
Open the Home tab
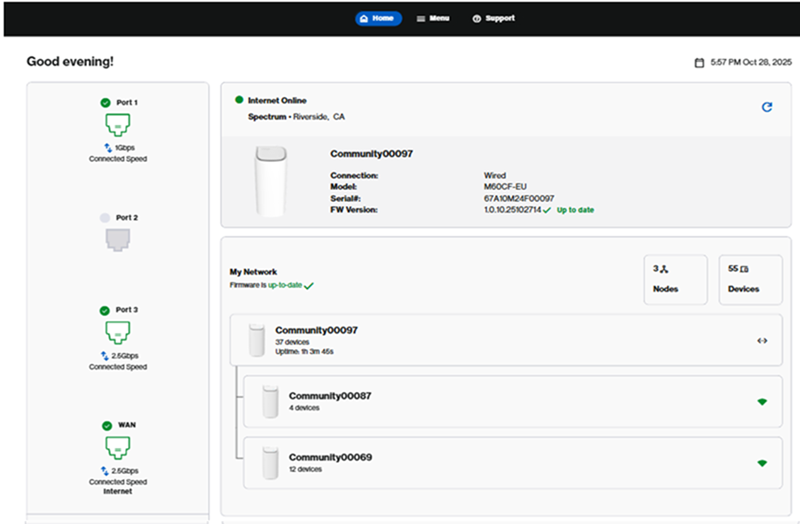378,18
